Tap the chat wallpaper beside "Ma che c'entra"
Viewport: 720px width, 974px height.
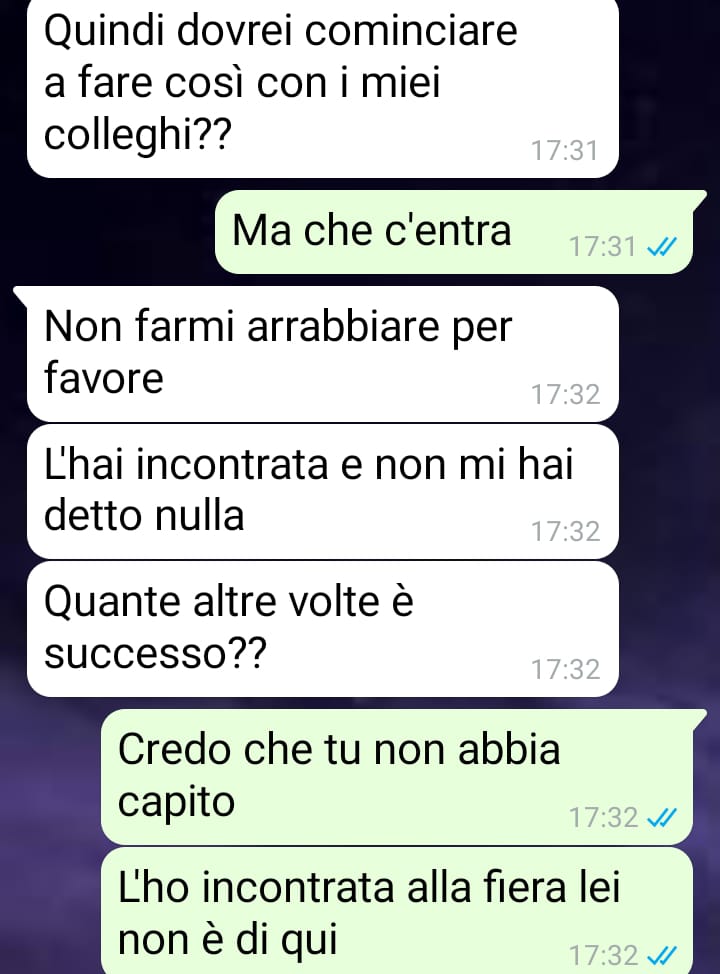coord(106,232)
